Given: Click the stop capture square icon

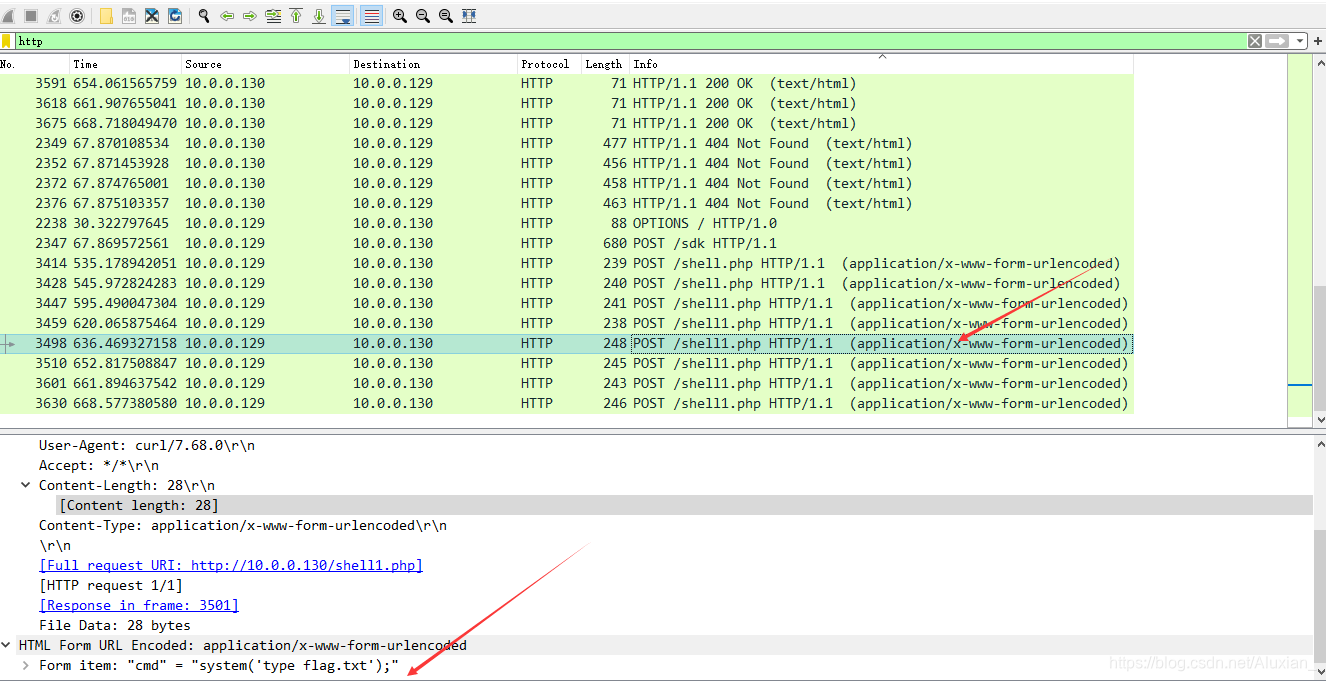Looking at the screenshot, I should (30, 16).
